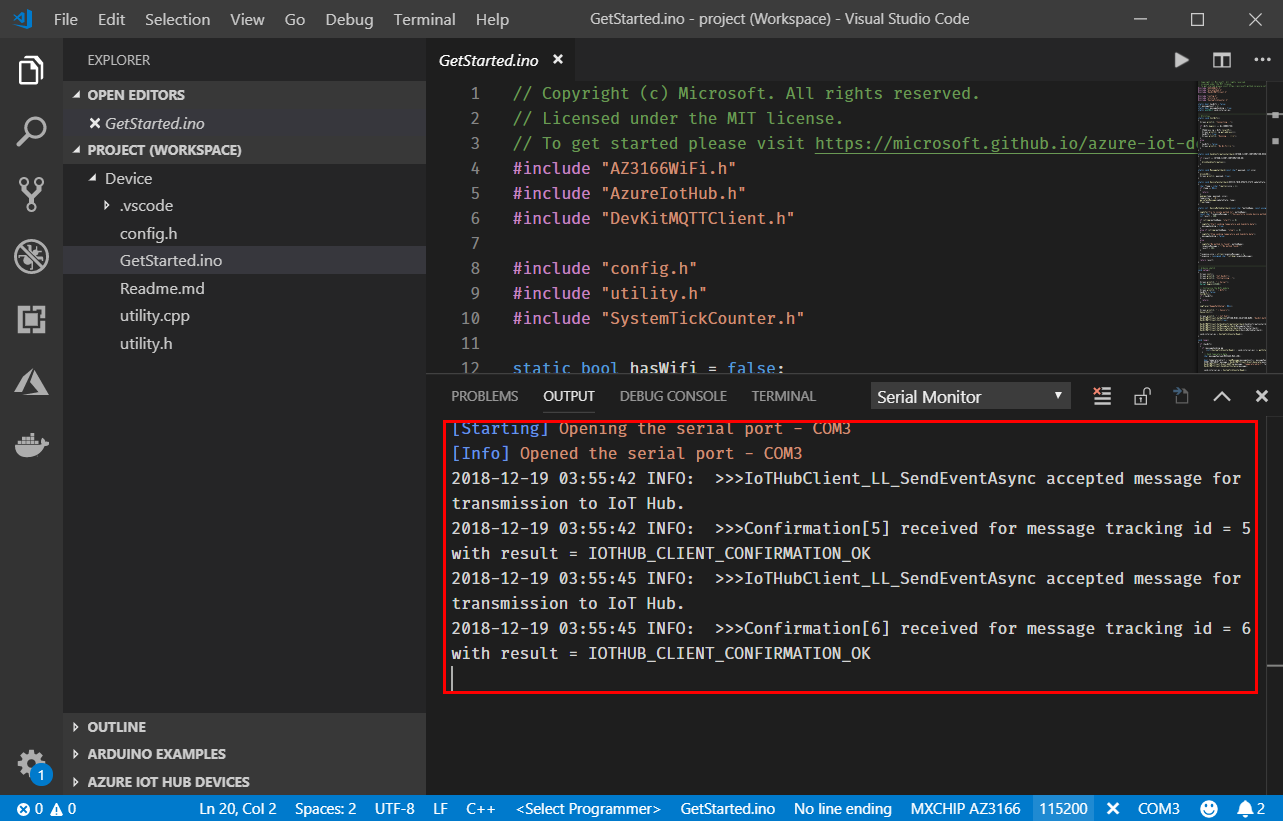Image resolution: width=1283 pixels, height=821 pixels.
Task: Change encoding via UTF-8 status item
Action: pyautogui.click(x=394, y=808)
